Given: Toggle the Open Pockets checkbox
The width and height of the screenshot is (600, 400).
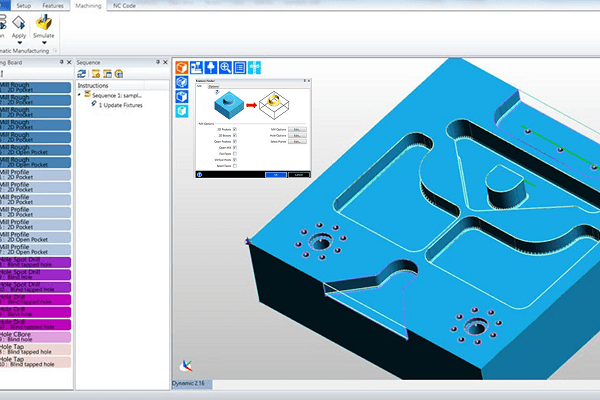Looking at the screenshot, I should coord(234,143).
